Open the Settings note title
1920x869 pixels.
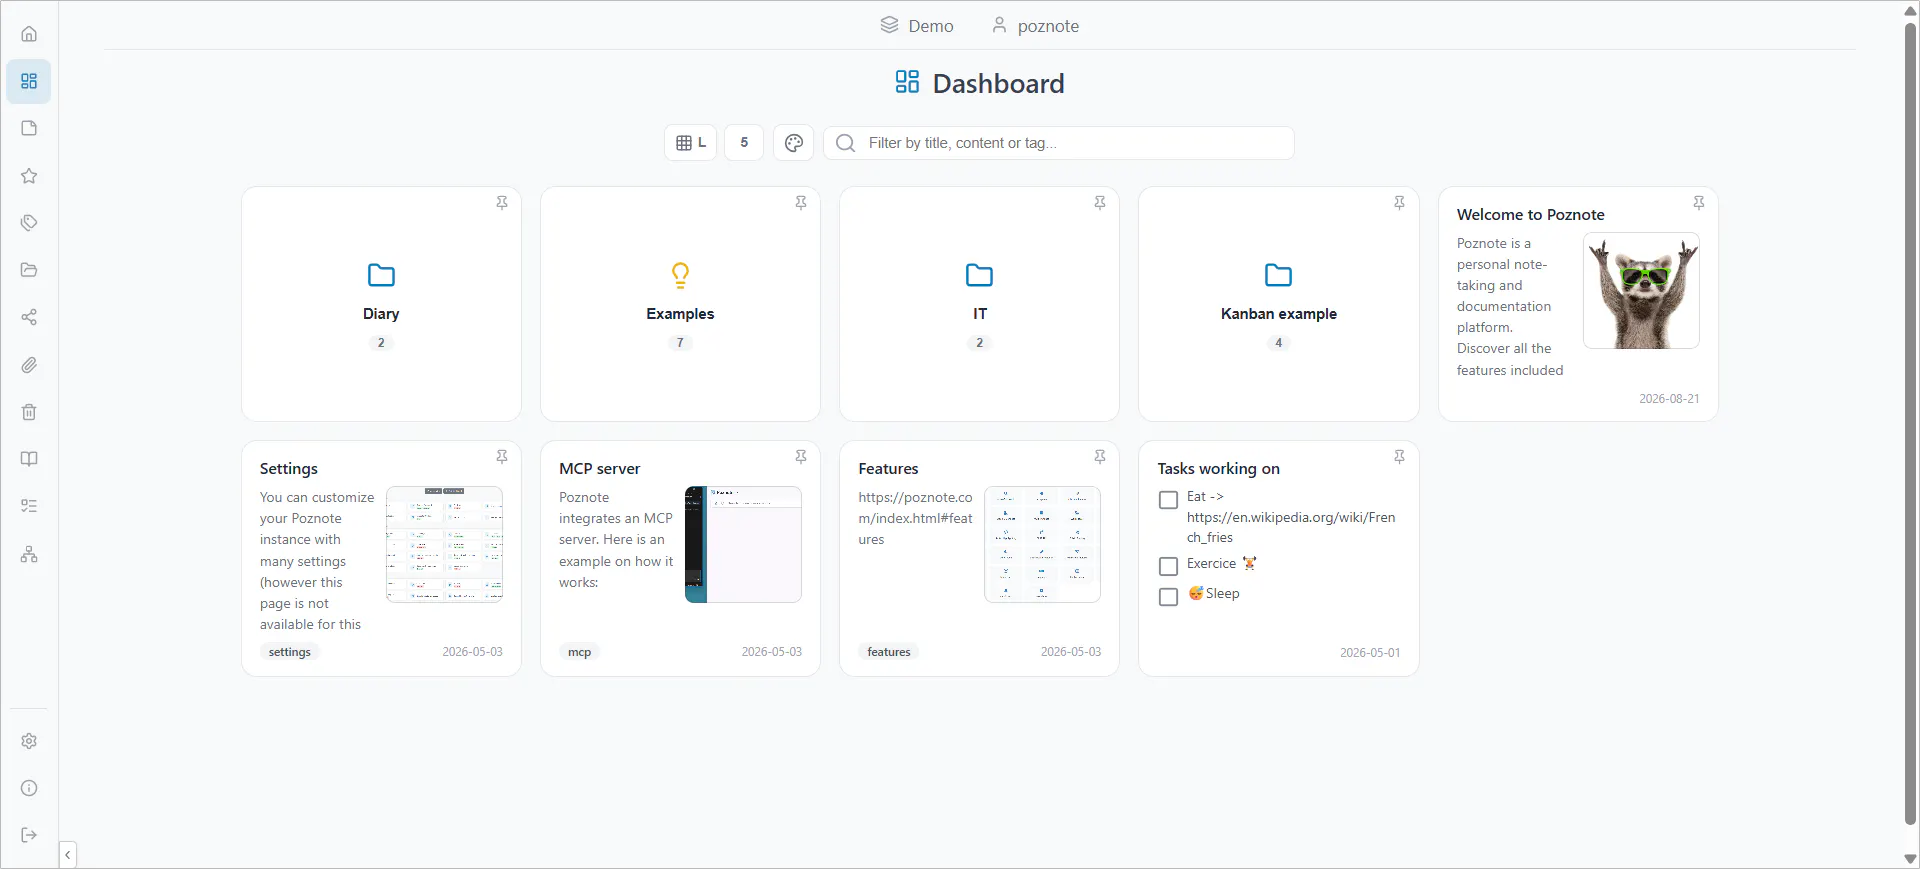coord(289,469)
